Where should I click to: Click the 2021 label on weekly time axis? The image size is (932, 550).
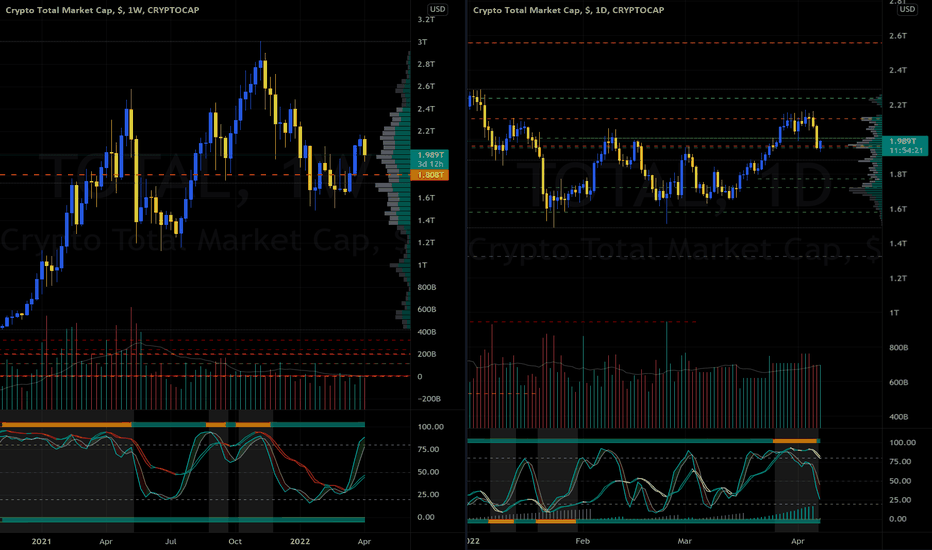tap(41, 541)
